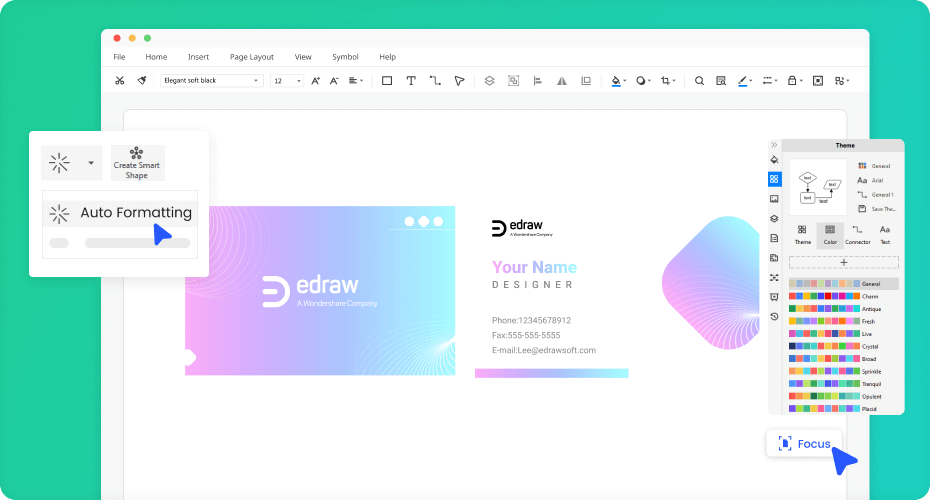Image resolution: width=930 pixels, height=500 pixels.
Task: Select the pointer selection tool
Action: [x=460, y=81]
